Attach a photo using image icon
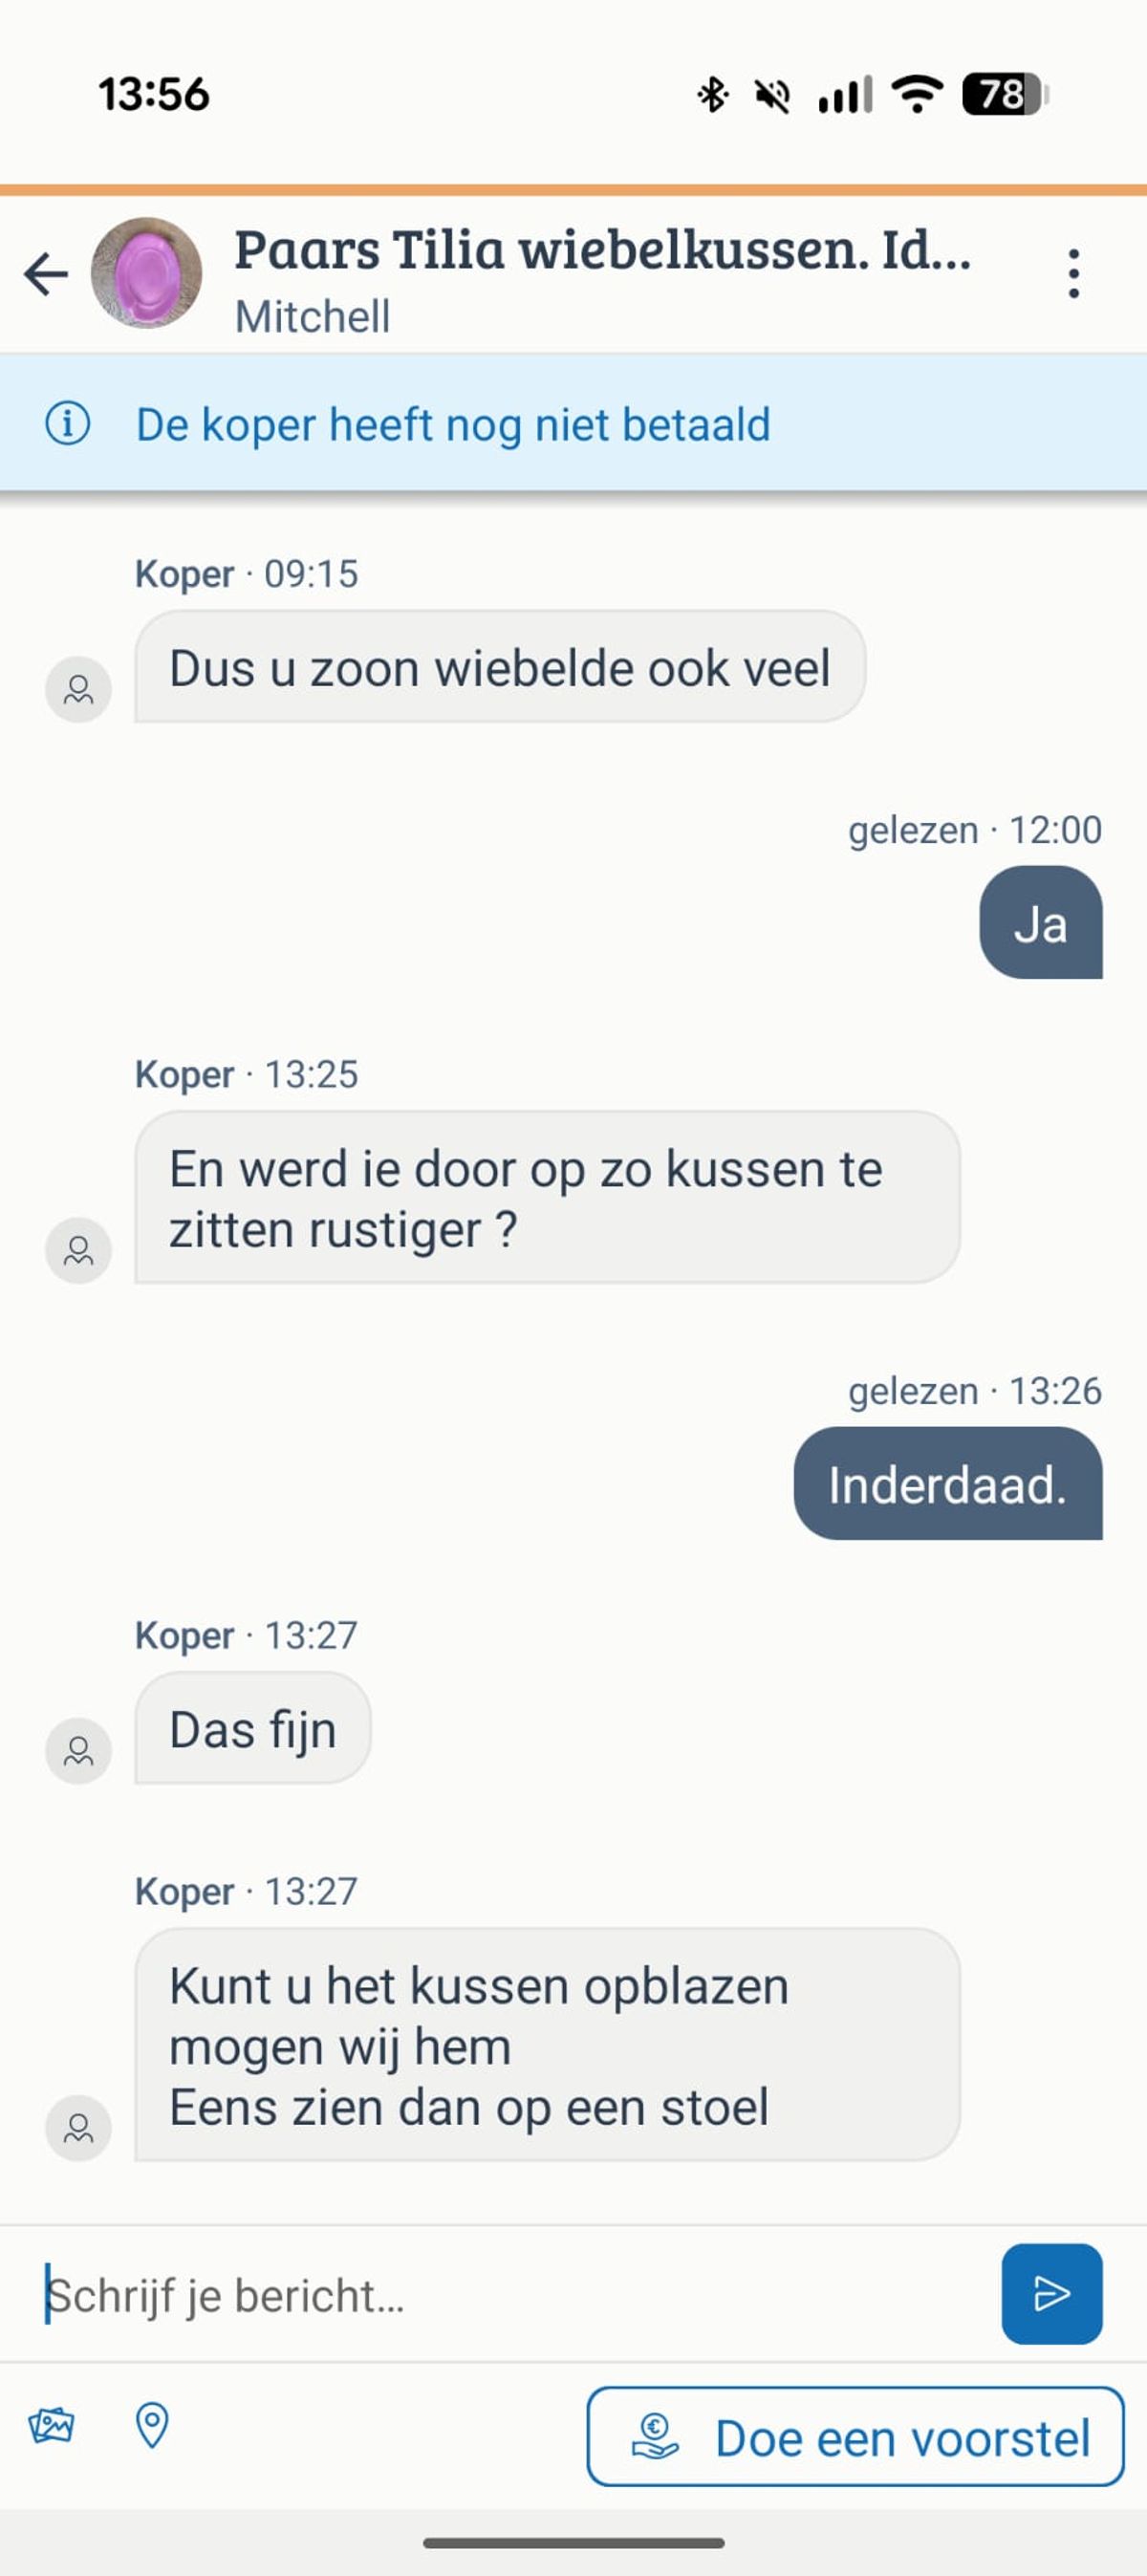 point(51,2426)
